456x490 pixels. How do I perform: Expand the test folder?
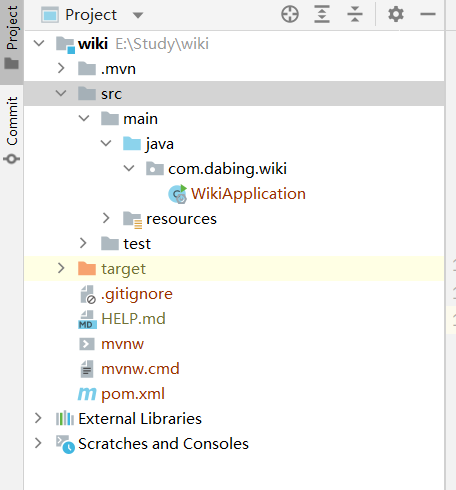coord(83,243)
